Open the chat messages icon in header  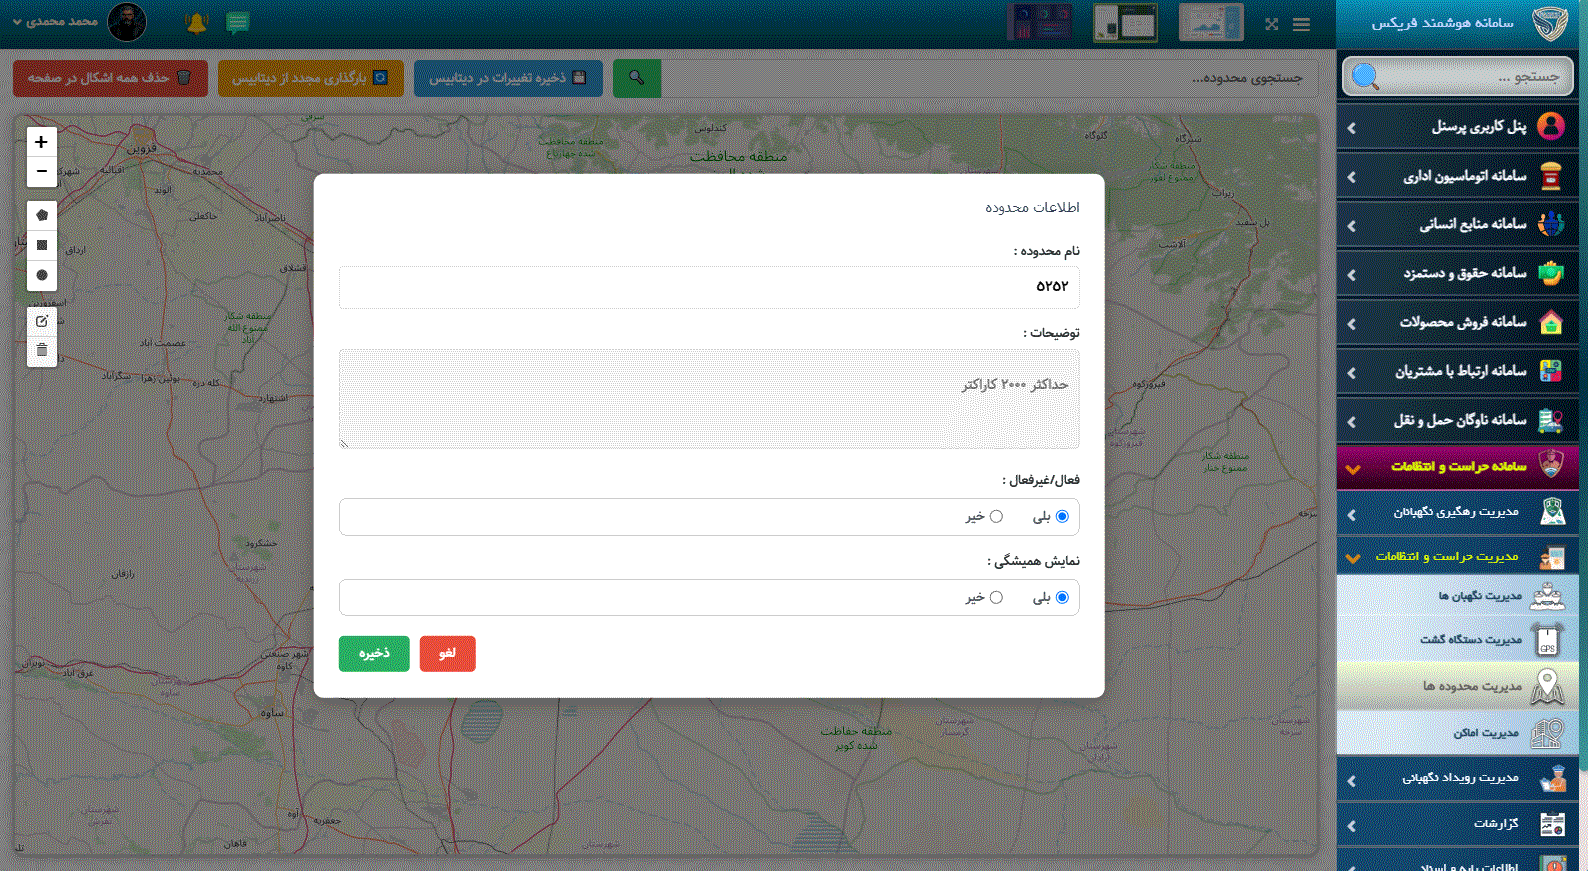[237, 23]
